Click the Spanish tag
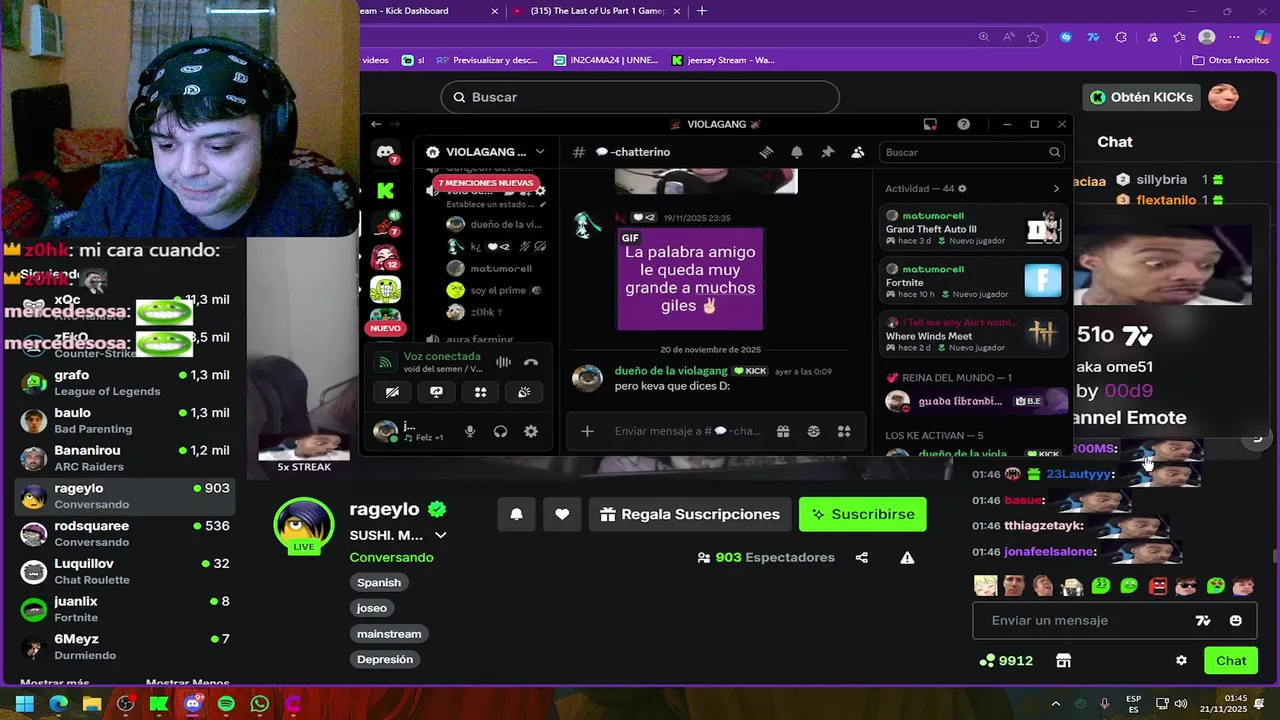Image resolution: width=1280 pixels, height=720 pixels. pos(379,582)
